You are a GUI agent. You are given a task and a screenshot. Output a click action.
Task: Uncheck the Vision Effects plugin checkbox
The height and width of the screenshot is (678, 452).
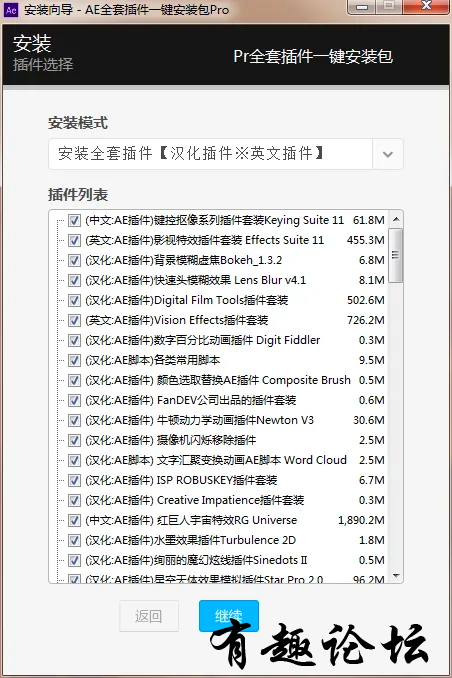[x=74, y=320]
